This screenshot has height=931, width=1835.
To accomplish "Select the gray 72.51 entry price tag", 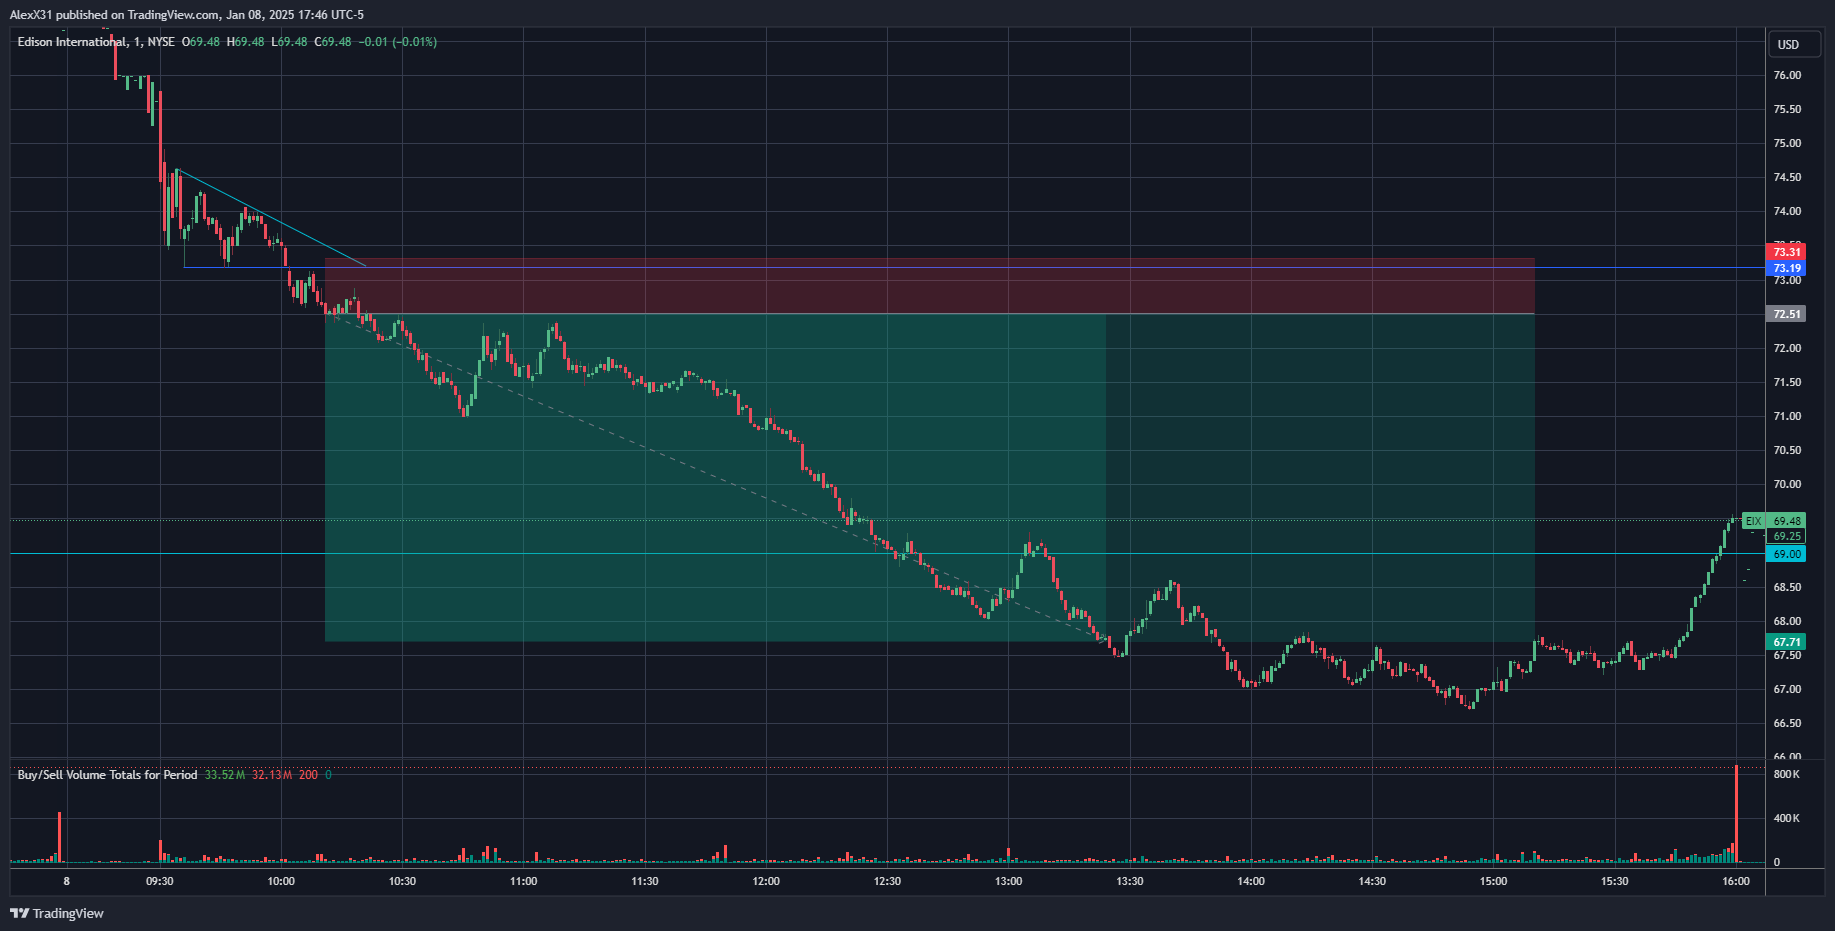I will (1786, 314).
